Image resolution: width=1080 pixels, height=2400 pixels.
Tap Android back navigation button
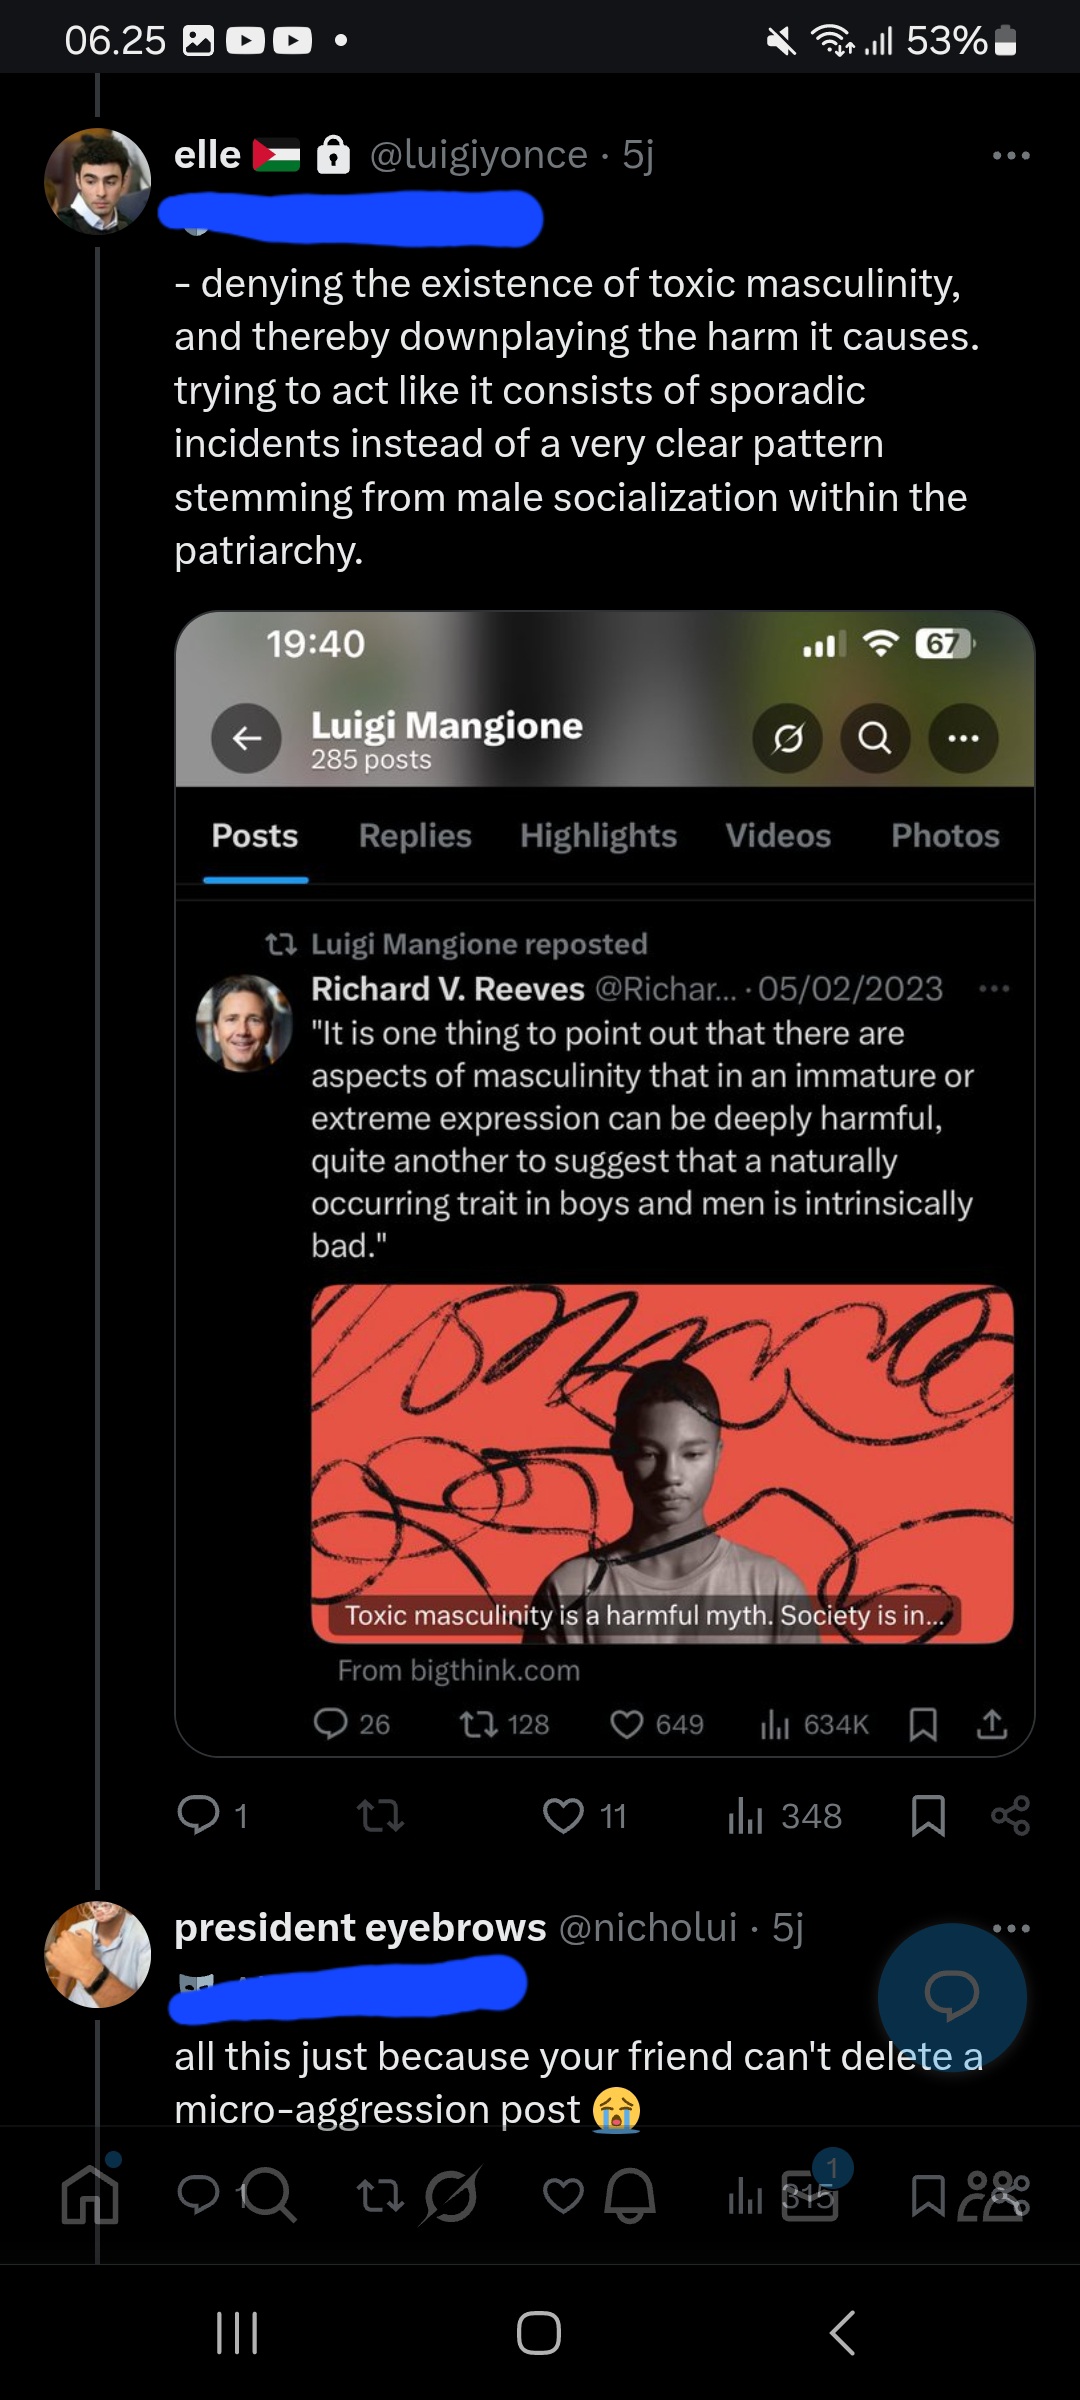tap(842, 2333)
